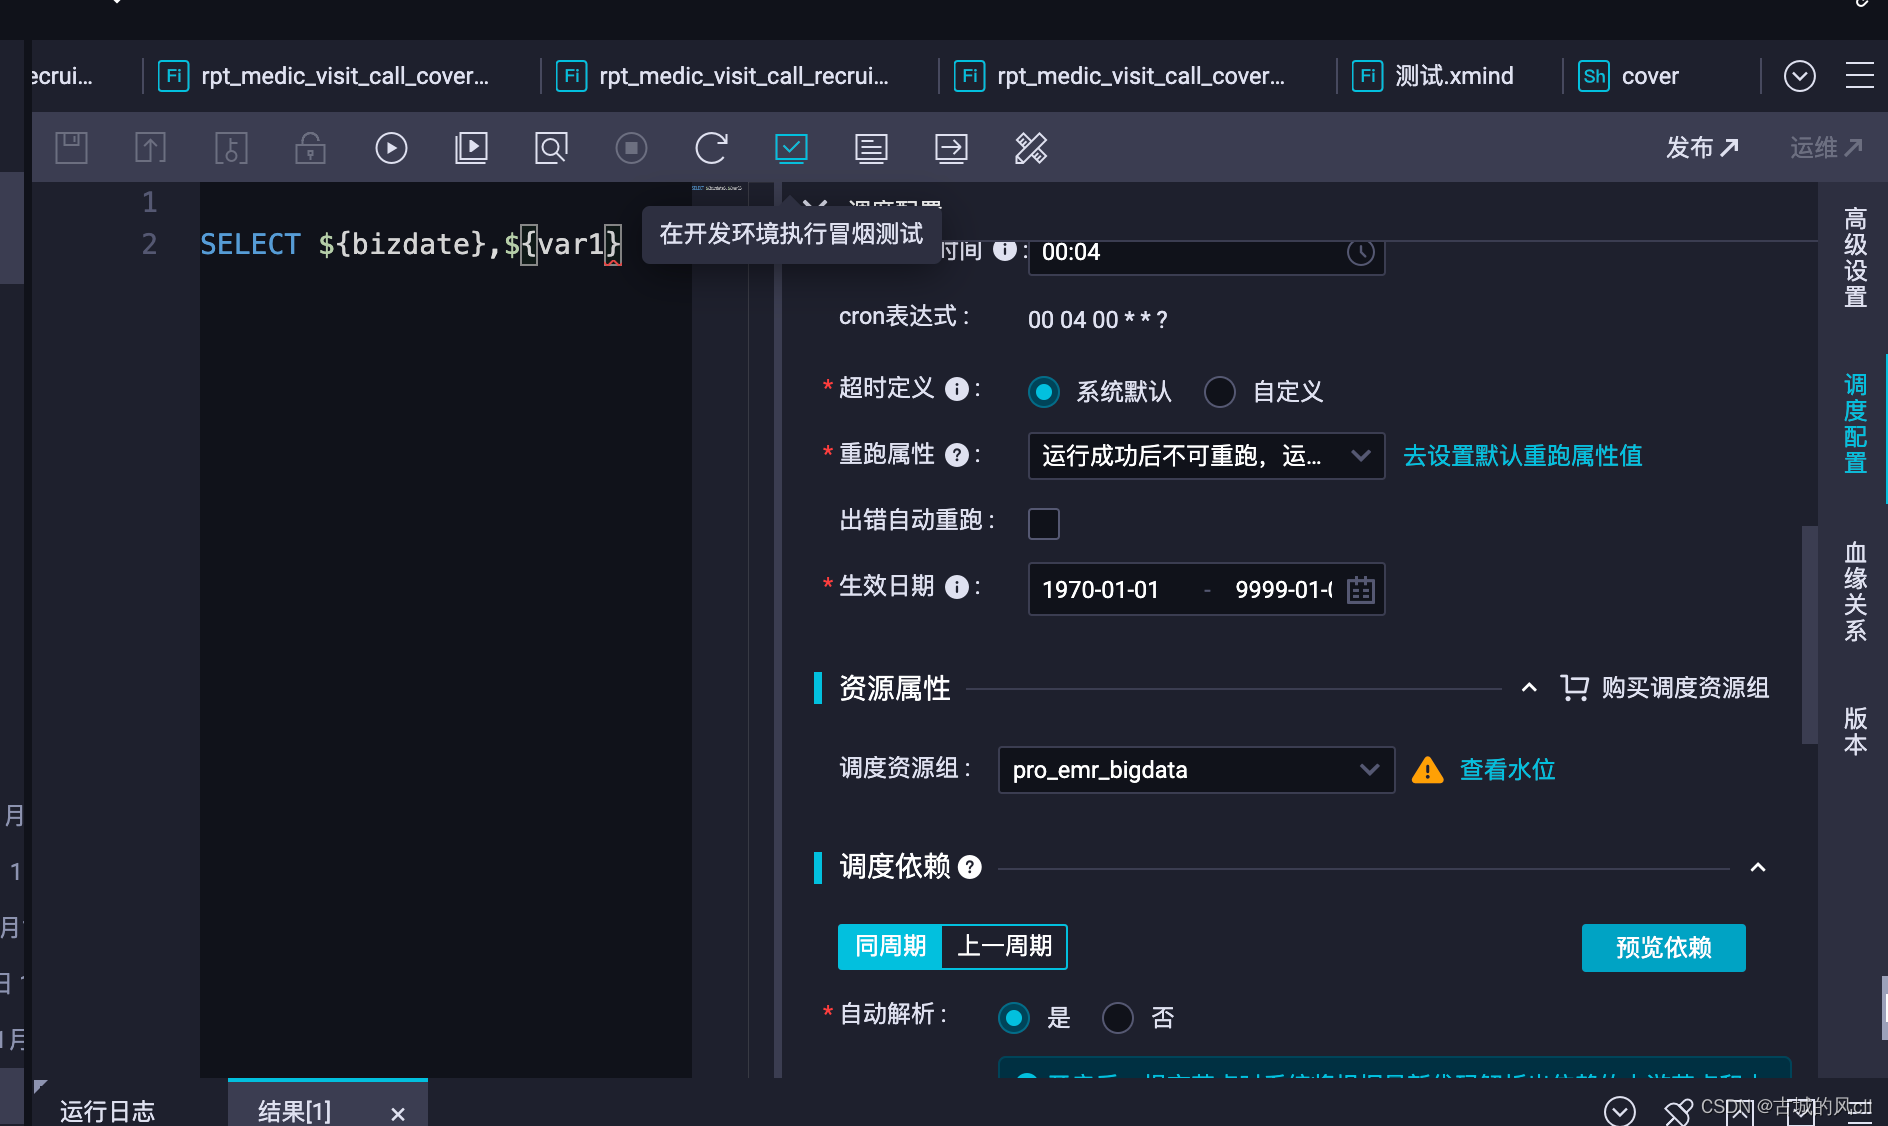
Task: Run the SQL script with the play icon
Action: pyautogui.click(x=390, y=147)
